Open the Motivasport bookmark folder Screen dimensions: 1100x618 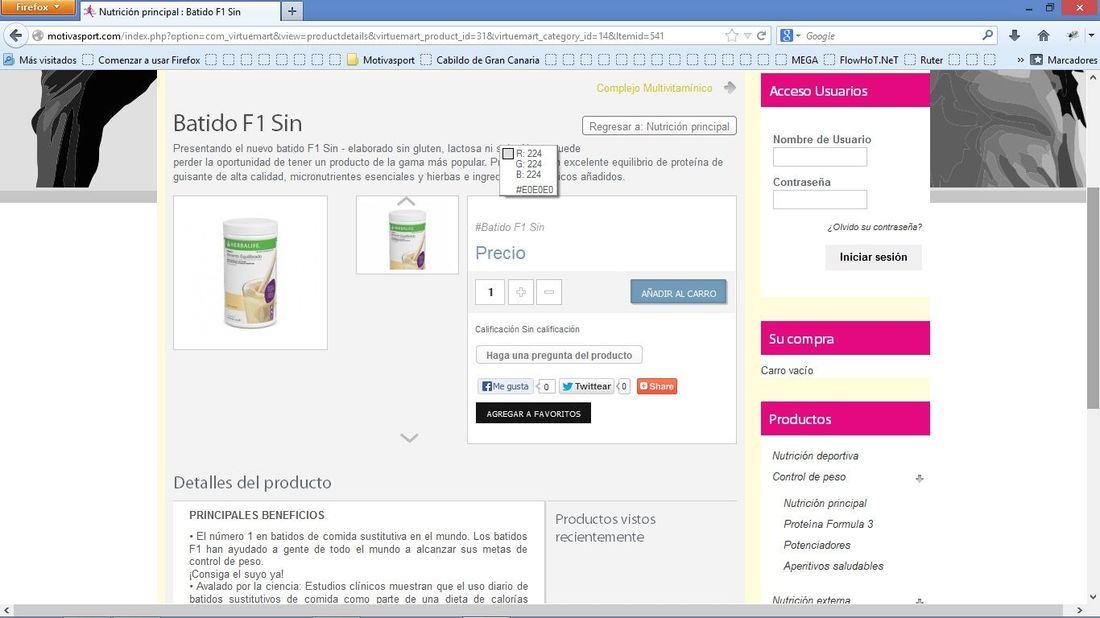click(381, 60)
